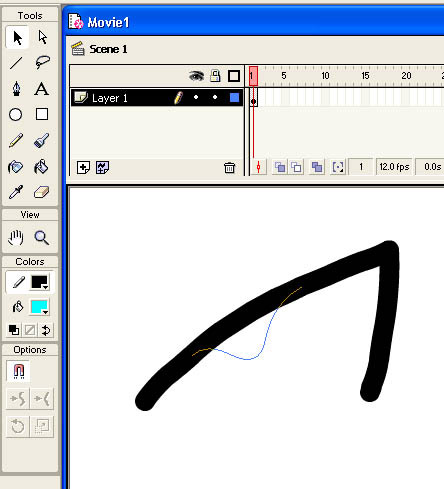
Task: Click the 12.0 fps frame rate field
Action: [x=394, y=167]
